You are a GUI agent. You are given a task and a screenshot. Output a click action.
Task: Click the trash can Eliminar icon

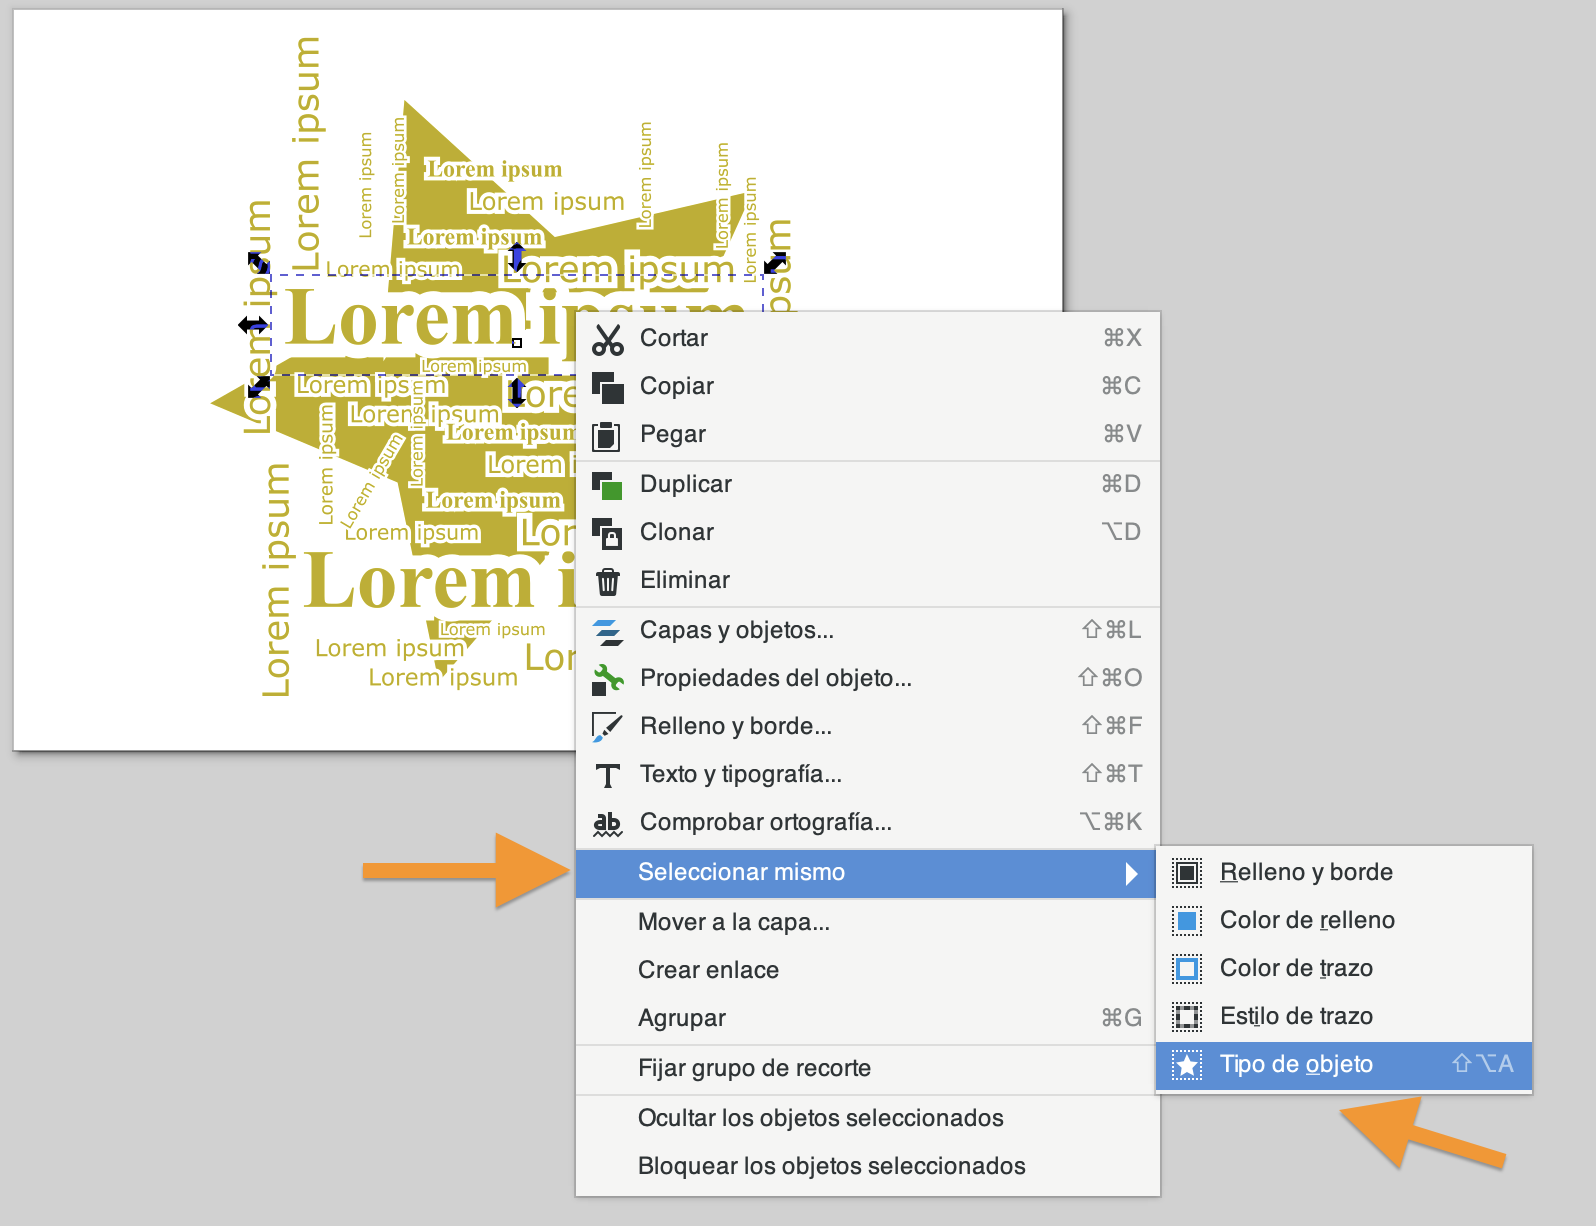(607, 581)
